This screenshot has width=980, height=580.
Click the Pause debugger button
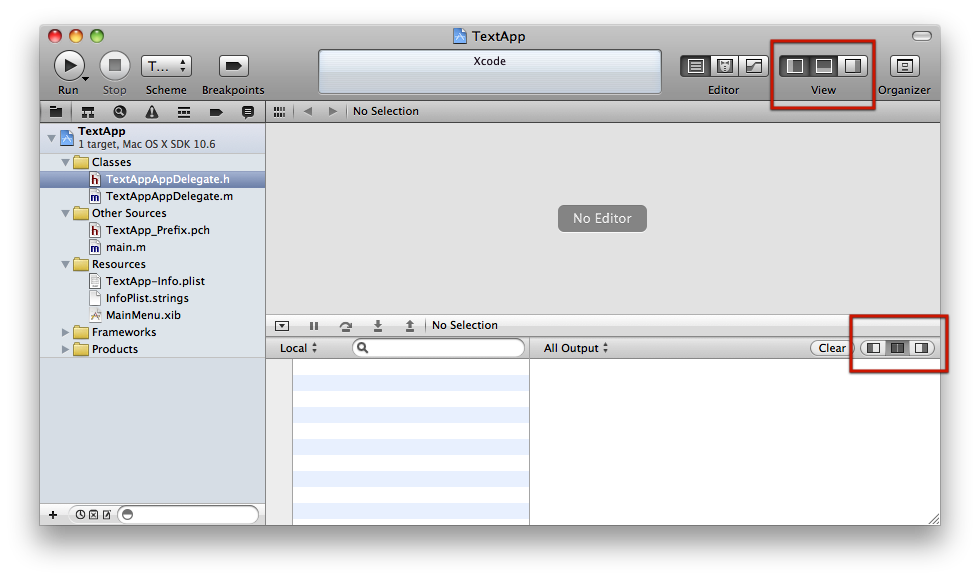[314, 326]
